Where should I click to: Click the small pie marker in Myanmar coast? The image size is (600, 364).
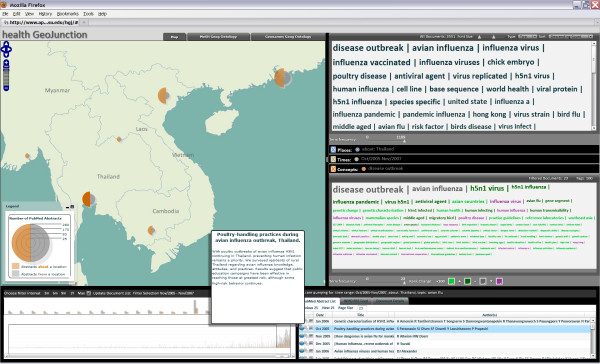click(x=27, y=156)
